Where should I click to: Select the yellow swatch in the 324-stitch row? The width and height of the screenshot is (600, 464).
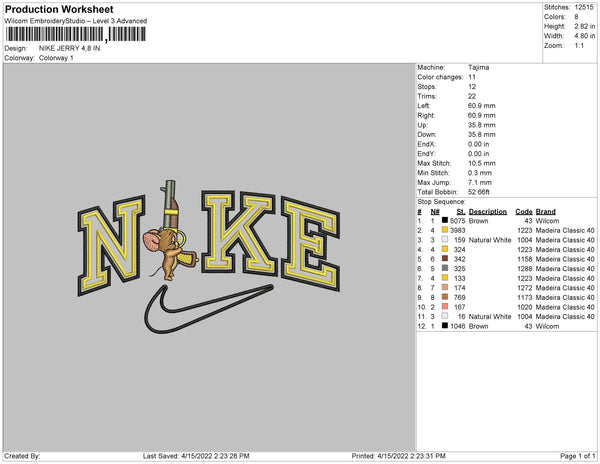click(x=445, y=249)
